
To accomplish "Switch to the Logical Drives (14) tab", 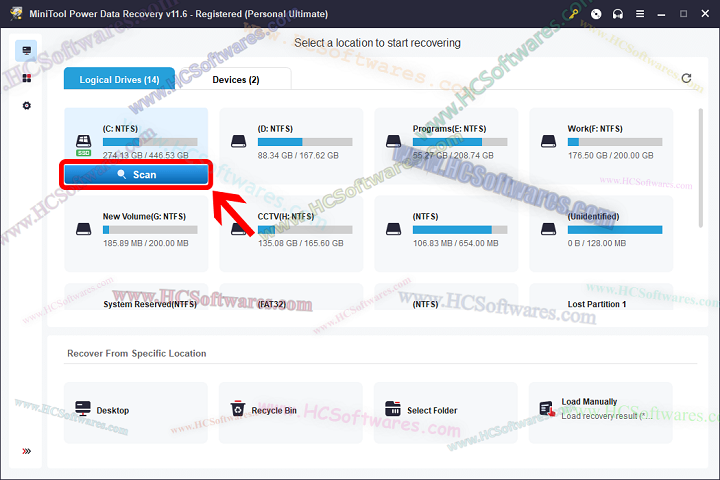I will (x=119, y=79).
